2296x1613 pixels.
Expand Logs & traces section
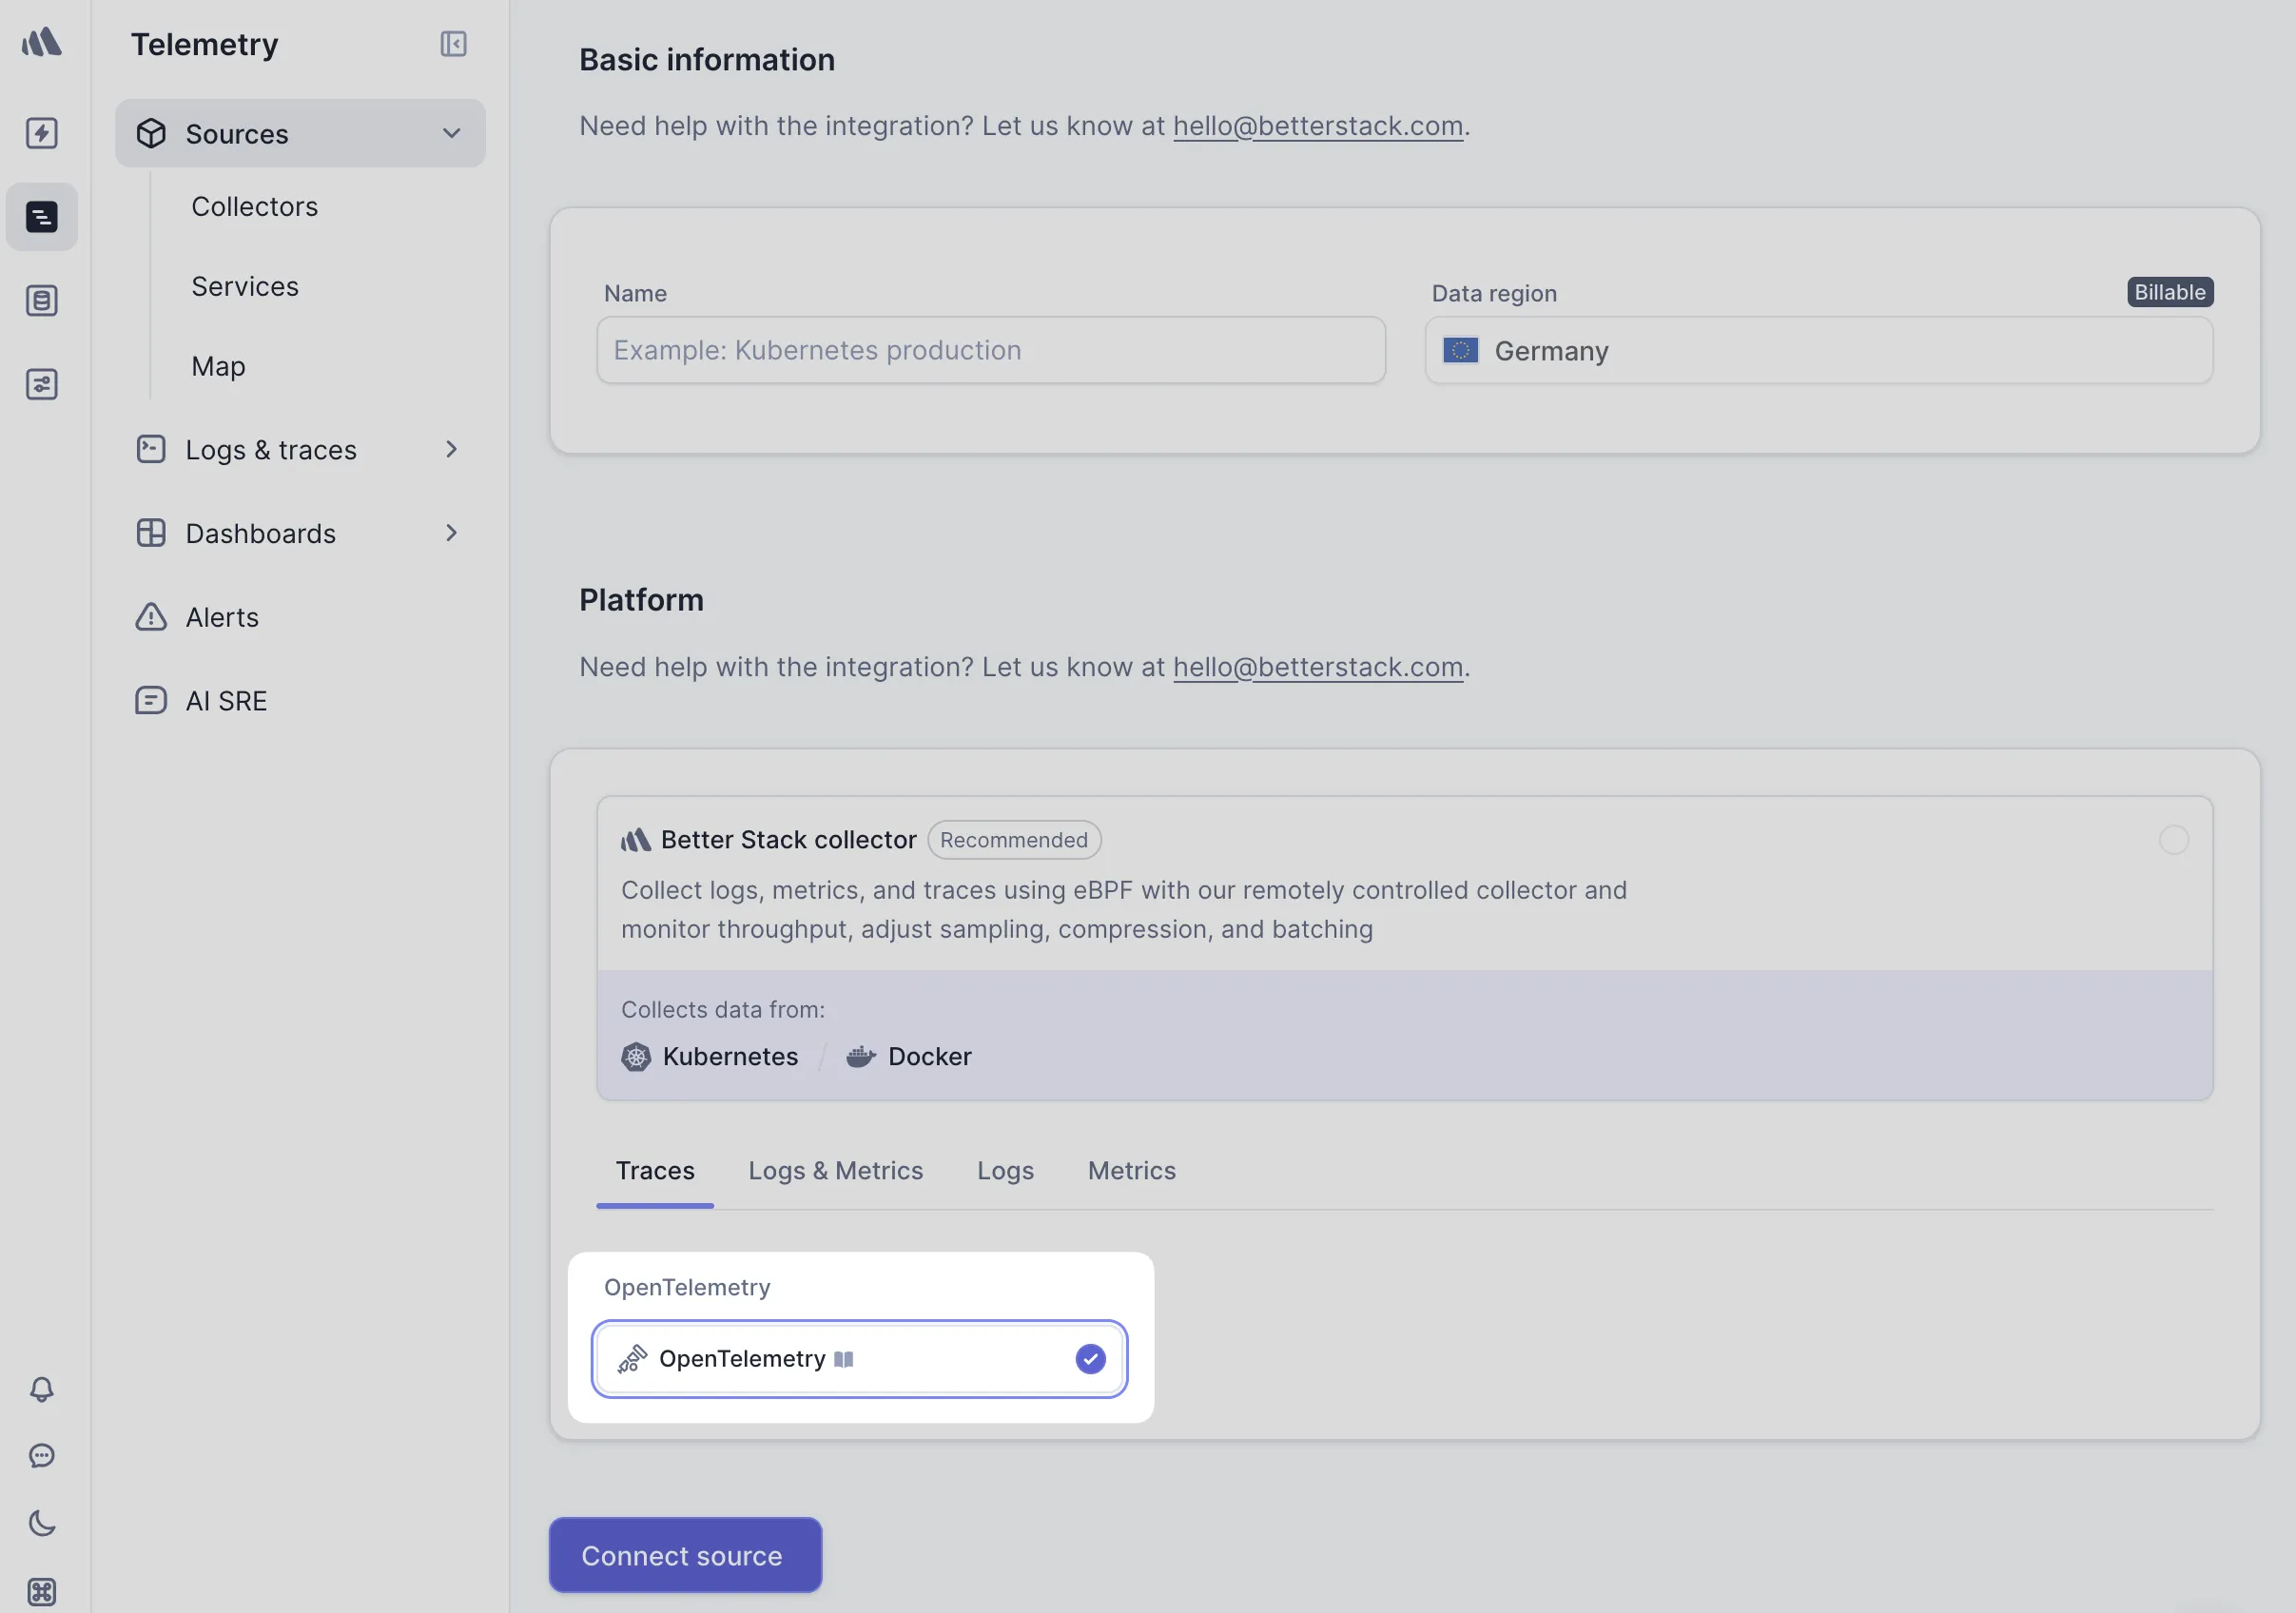[452, 450]
